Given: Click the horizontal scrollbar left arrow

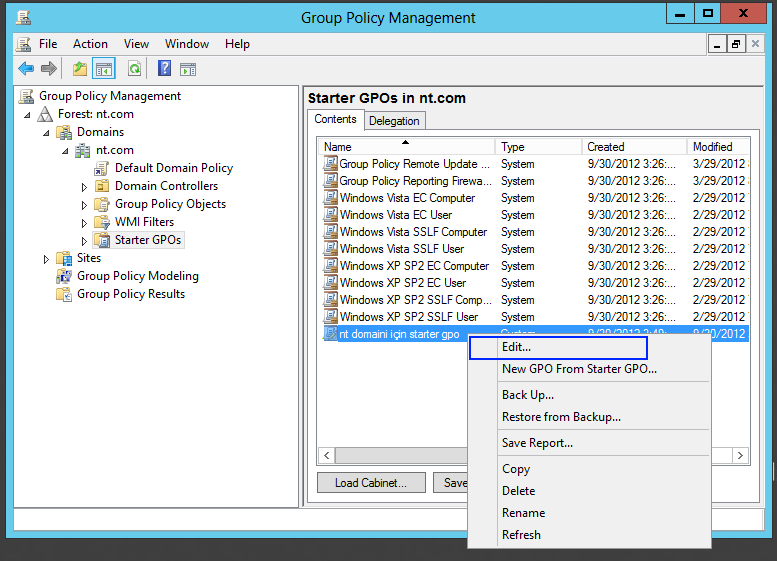Looking at the screenshot, I should pos(327,455).
